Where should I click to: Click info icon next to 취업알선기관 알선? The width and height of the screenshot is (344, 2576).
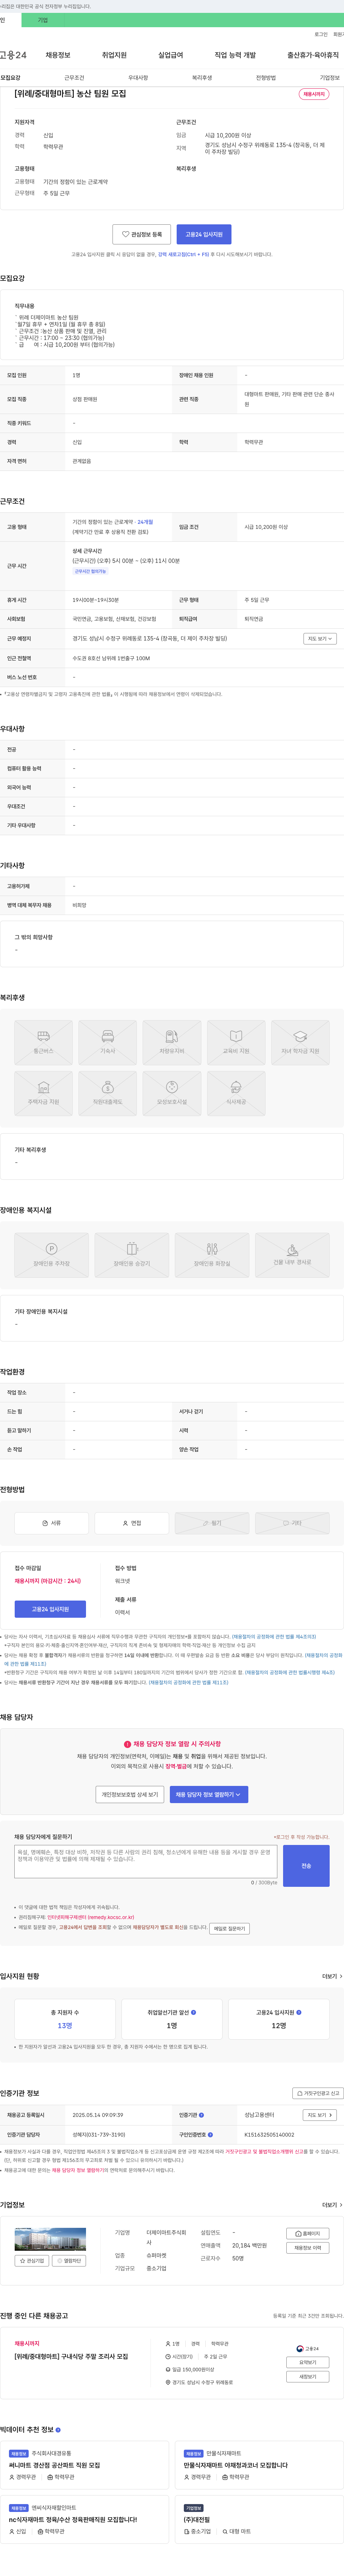(194, 2012)
